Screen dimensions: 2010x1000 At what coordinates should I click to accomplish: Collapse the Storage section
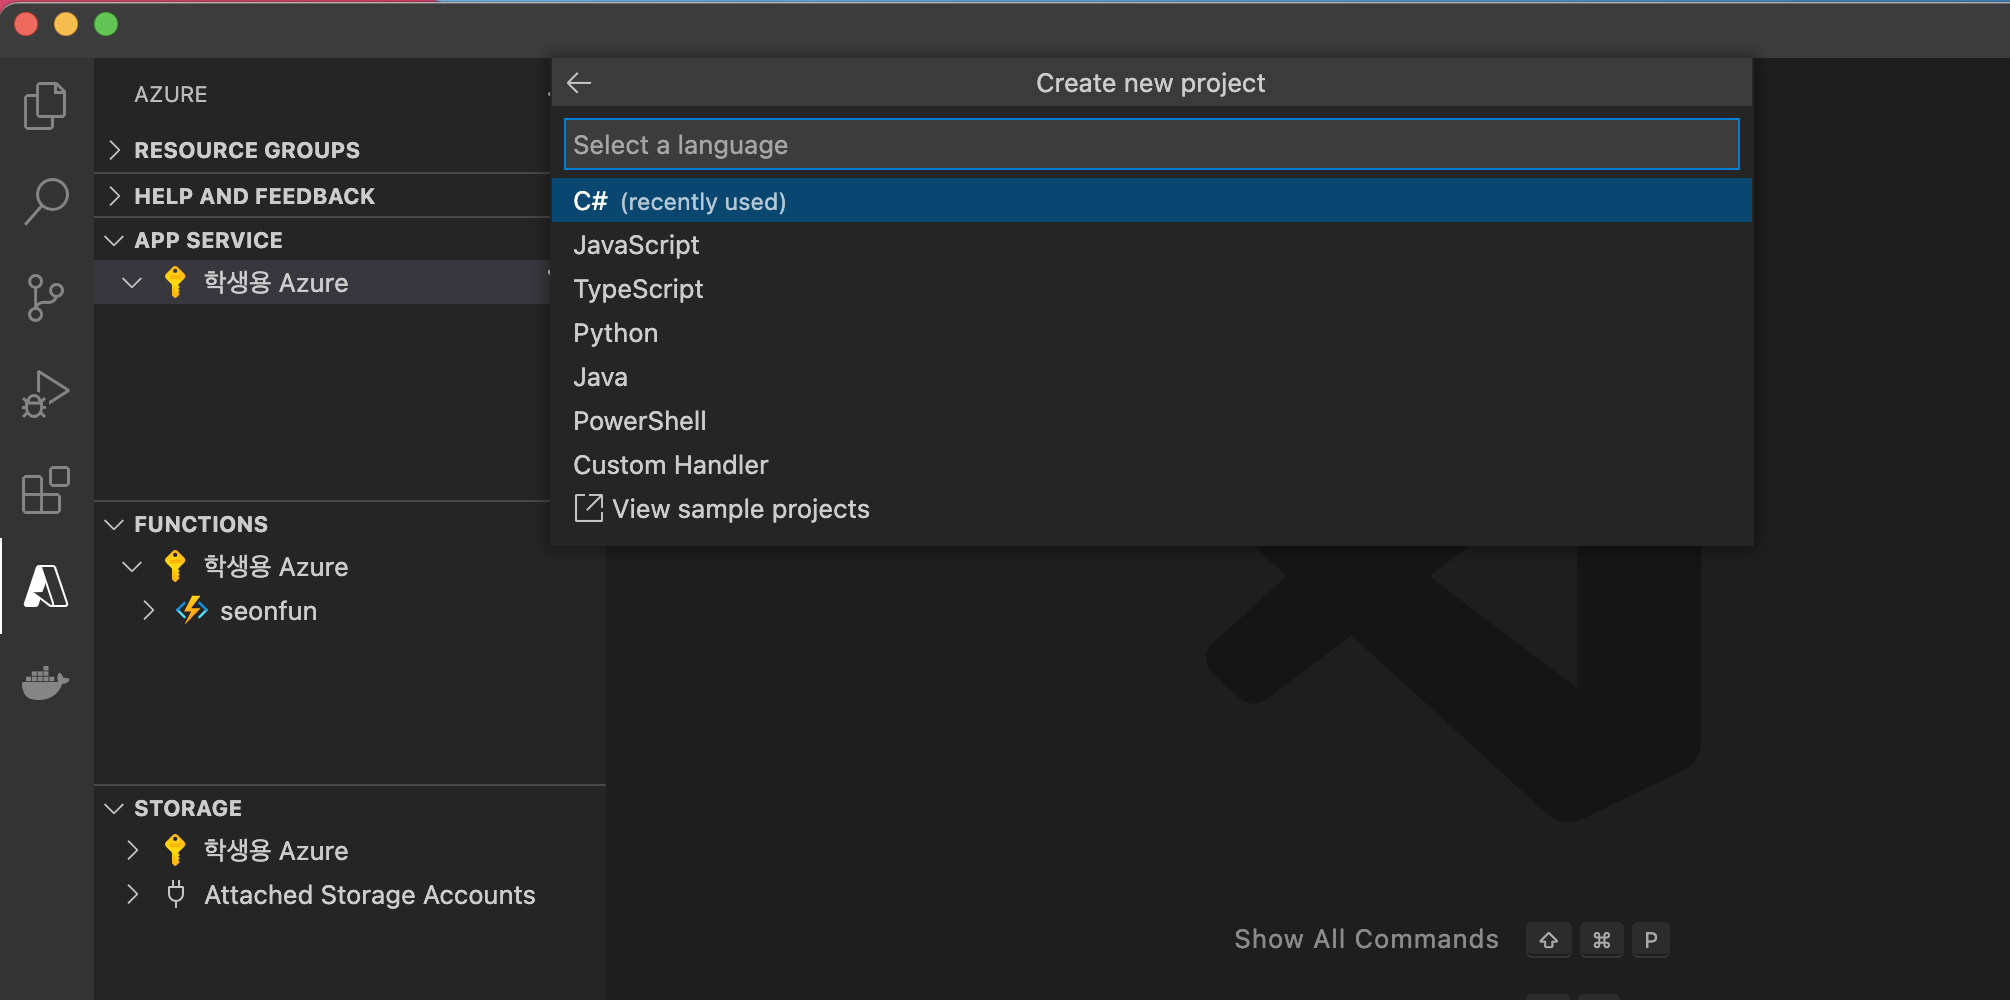pyautogui.click(x=114, y=808)
